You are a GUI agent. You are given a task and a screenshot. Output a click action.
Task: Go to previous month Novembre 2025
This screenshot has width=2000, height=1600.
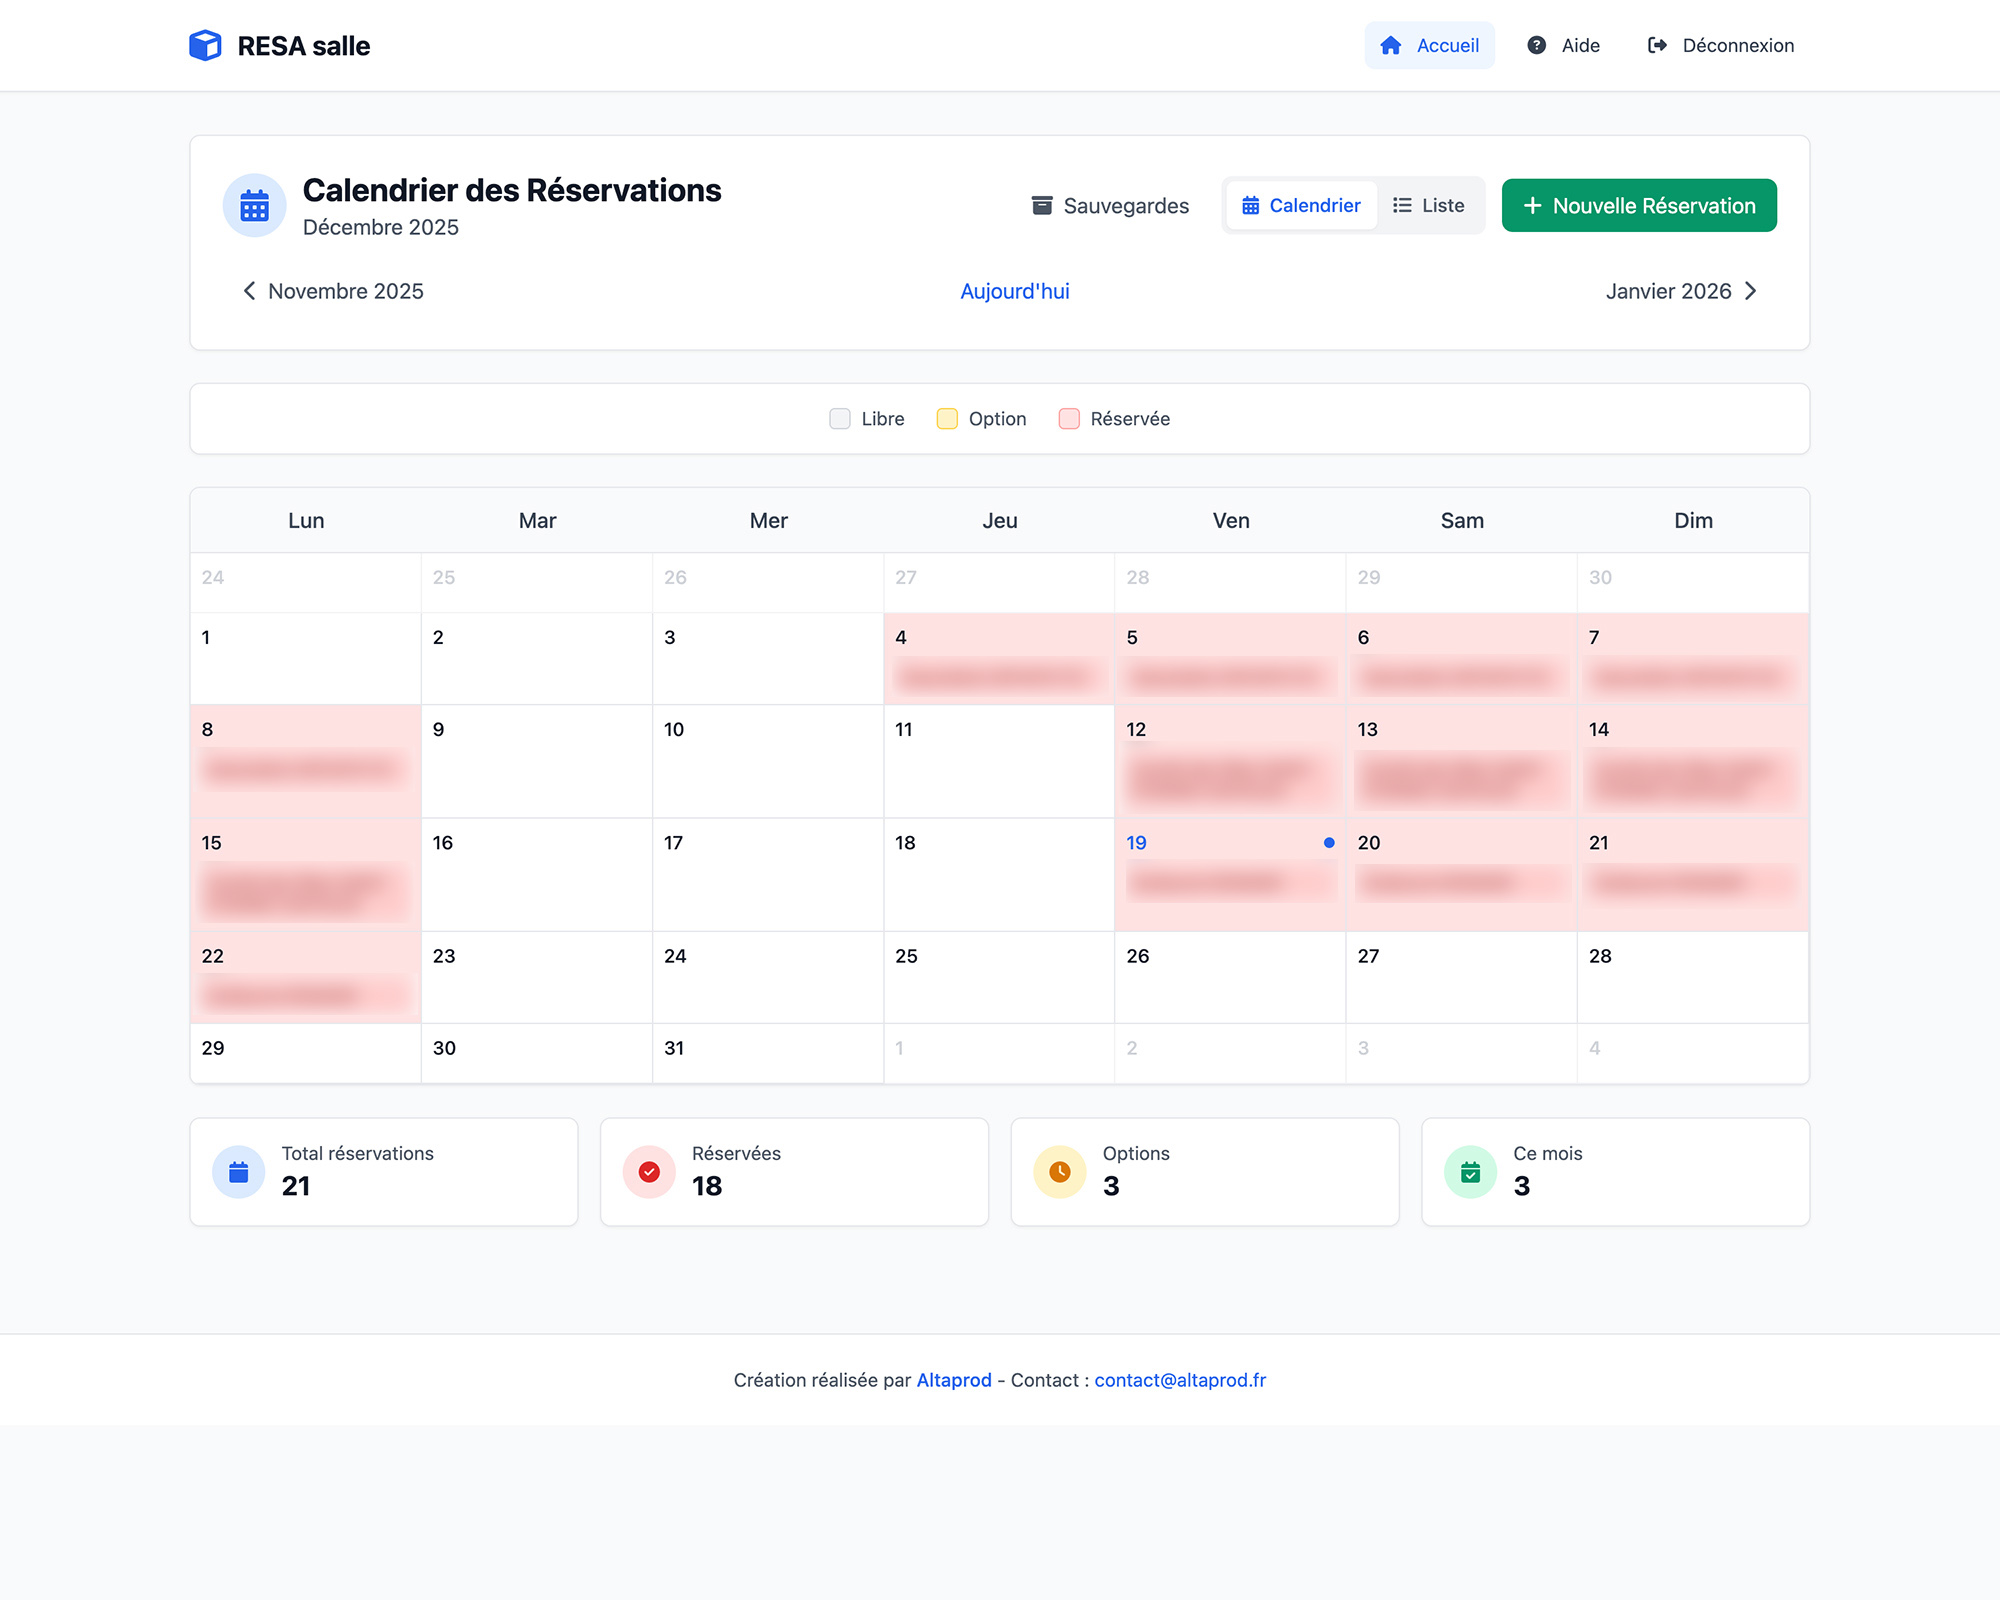point(333,291)
